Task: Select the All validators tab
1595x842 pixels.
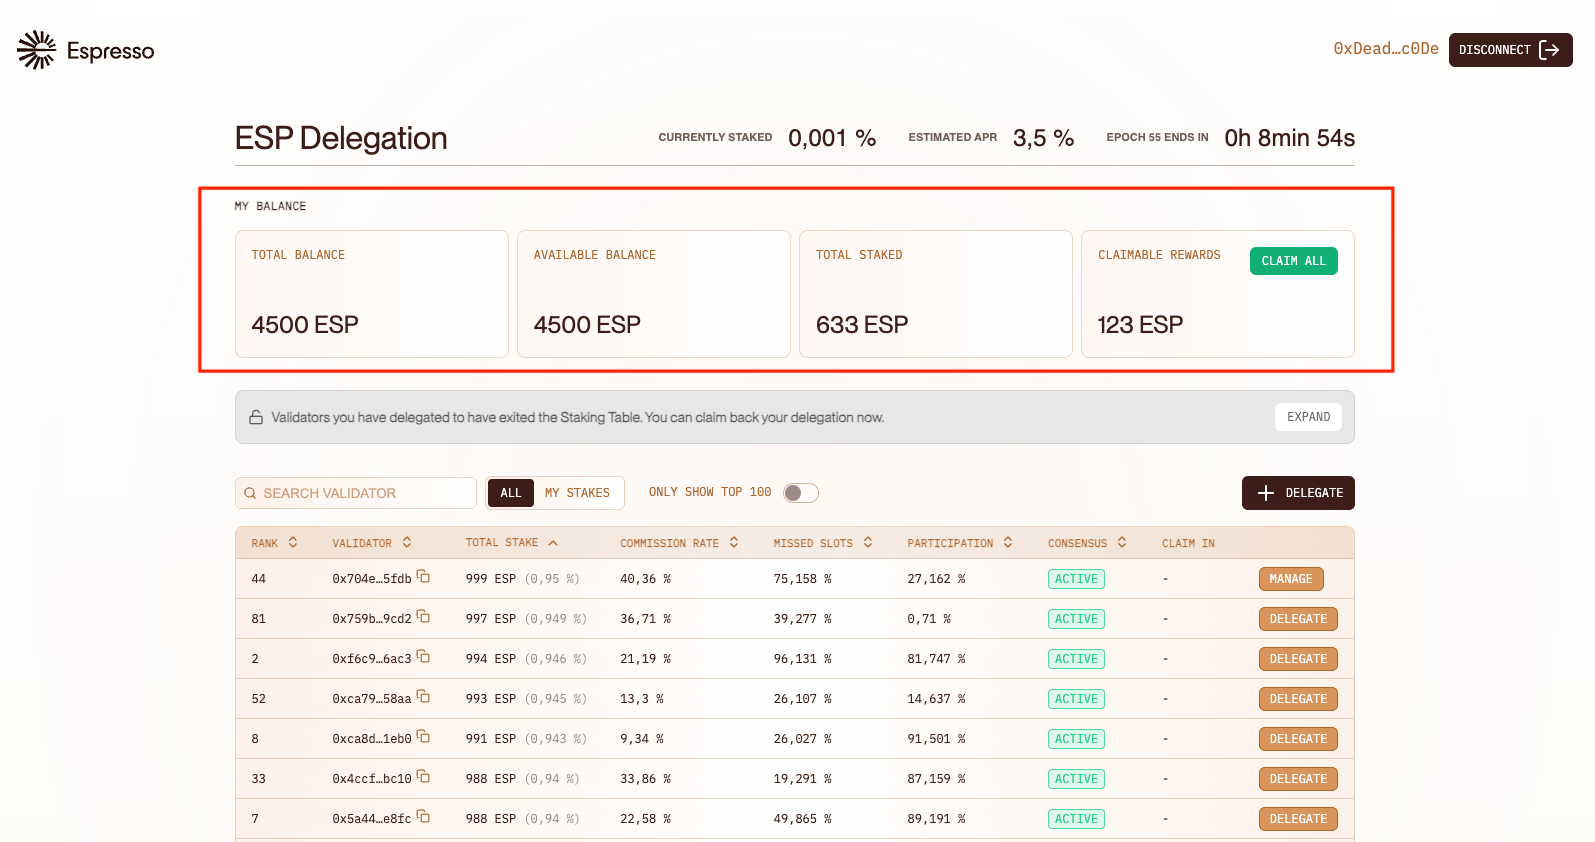Action: 510,493
